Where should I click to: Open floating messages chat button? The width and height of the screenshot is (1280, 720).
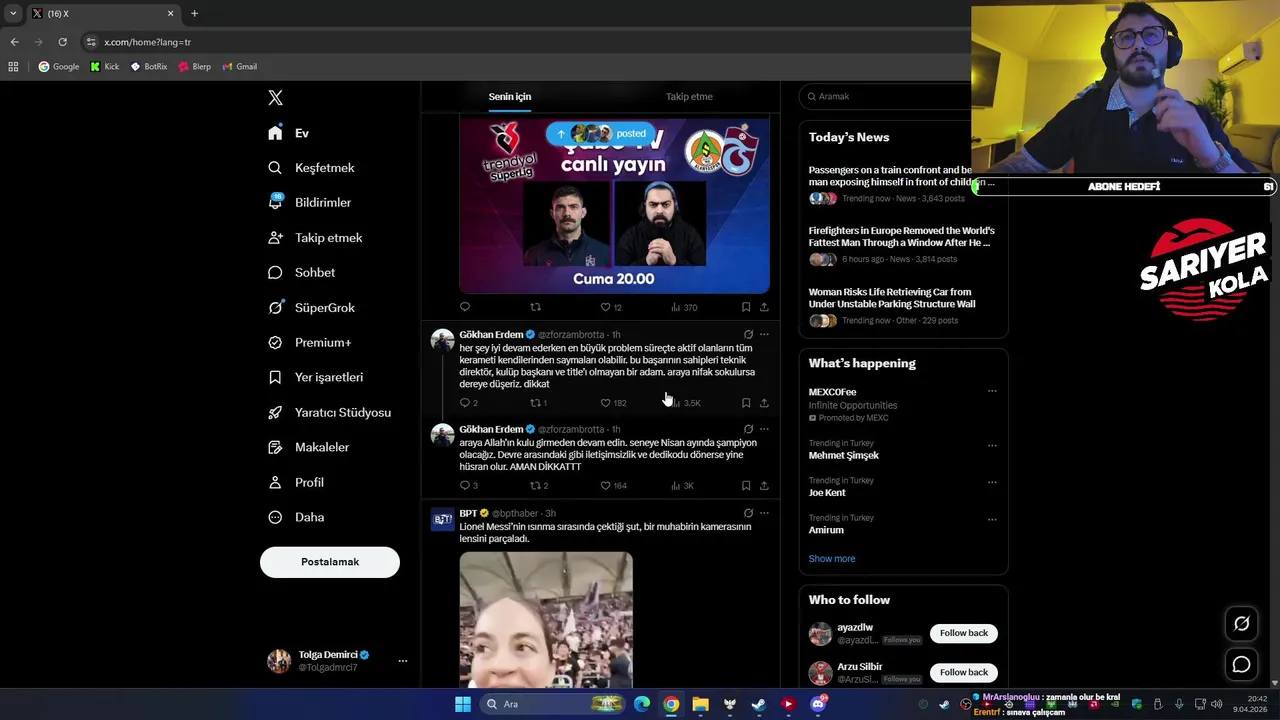1241,664
